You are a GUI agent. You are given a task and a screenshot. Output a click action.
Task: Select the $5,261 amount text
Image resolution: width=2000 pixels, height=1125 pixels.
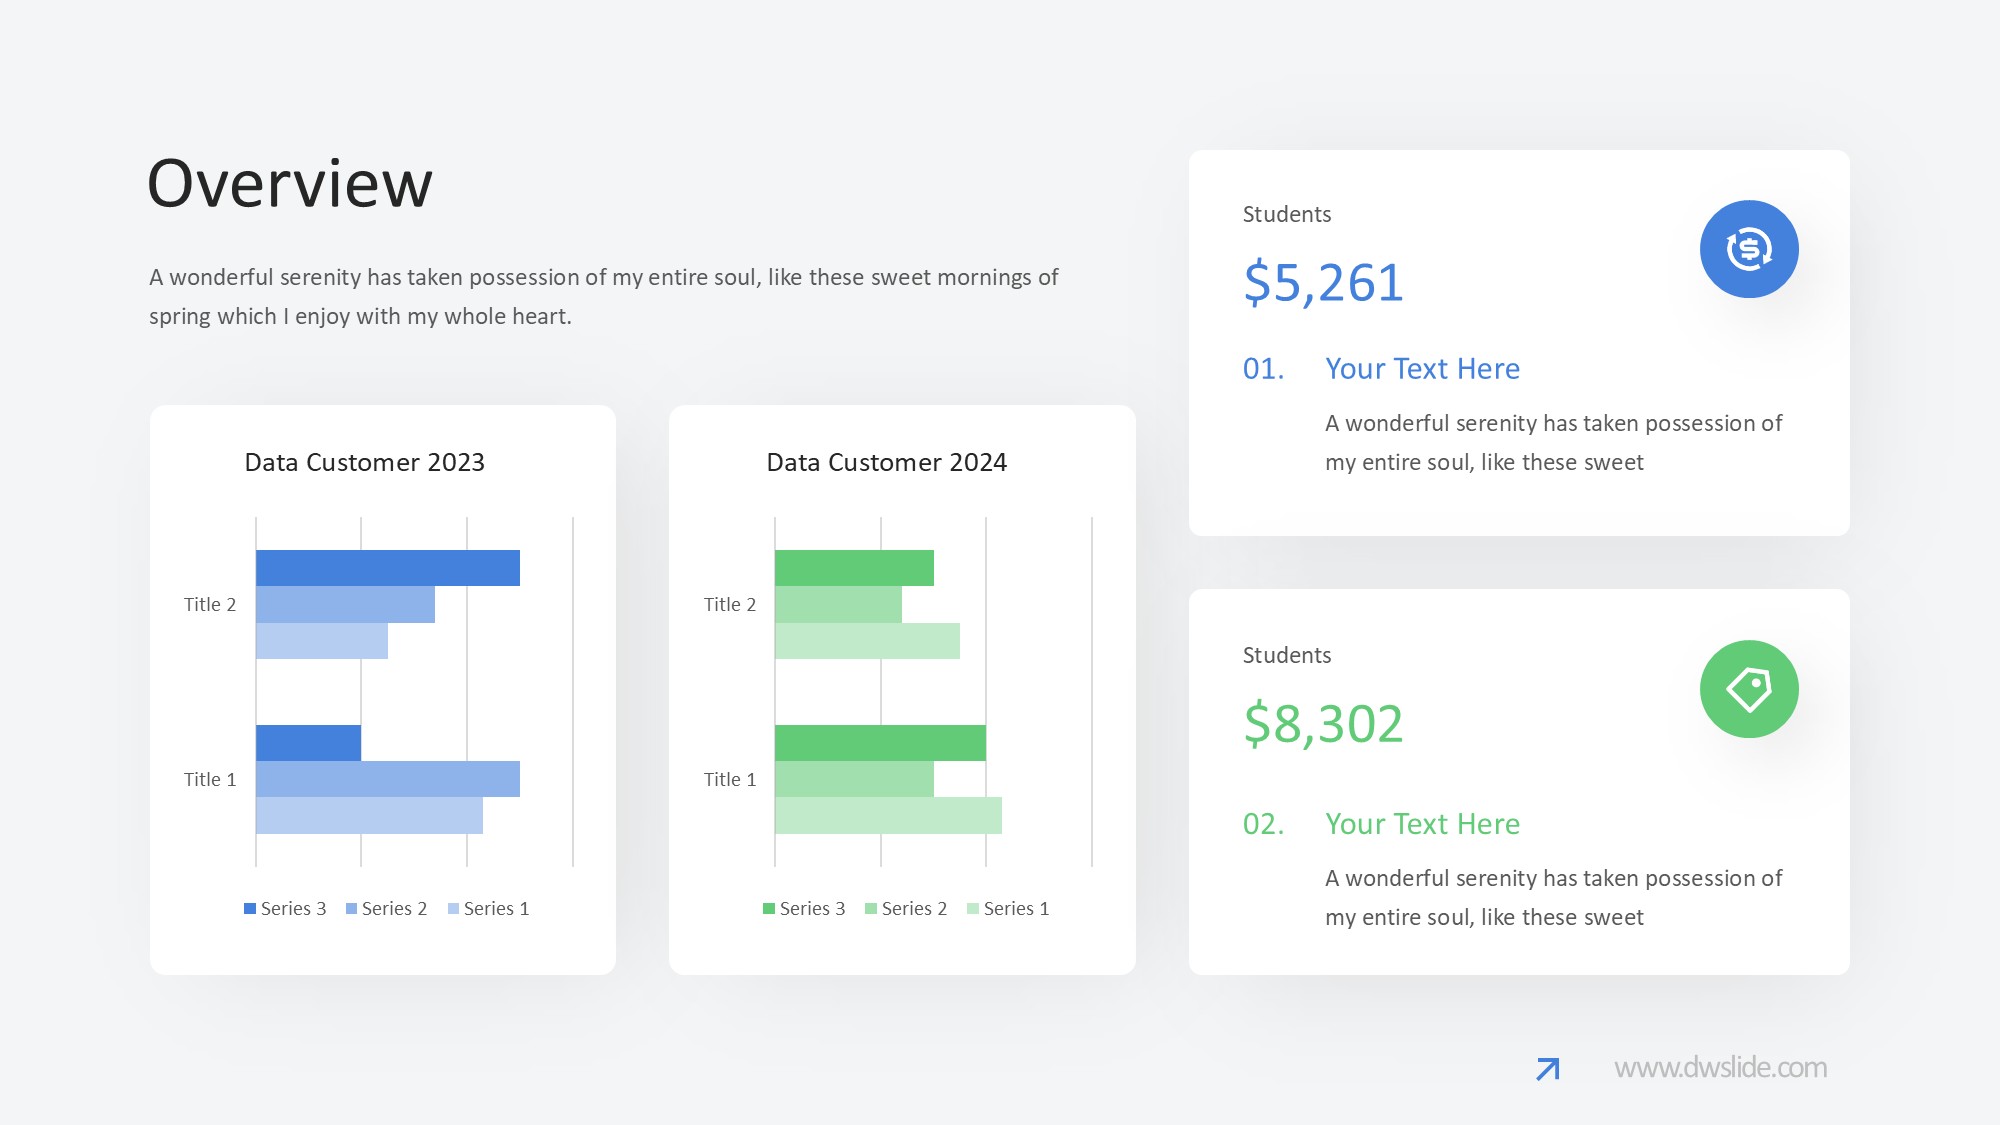[x=1323, y=282]
